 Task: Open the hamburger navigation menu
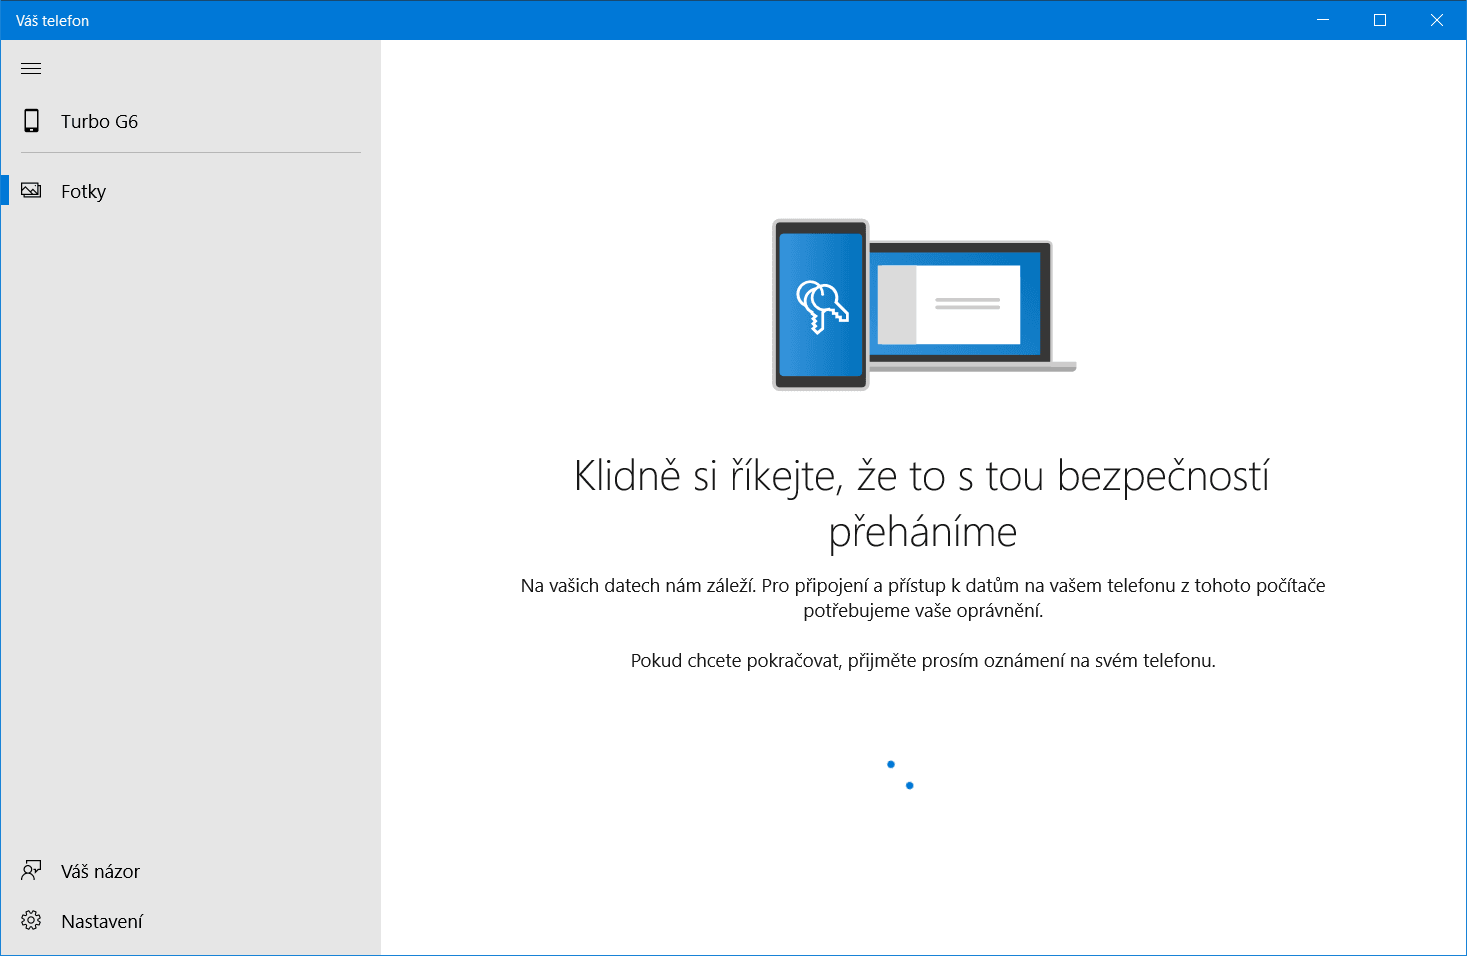click(x=31, y=69)
